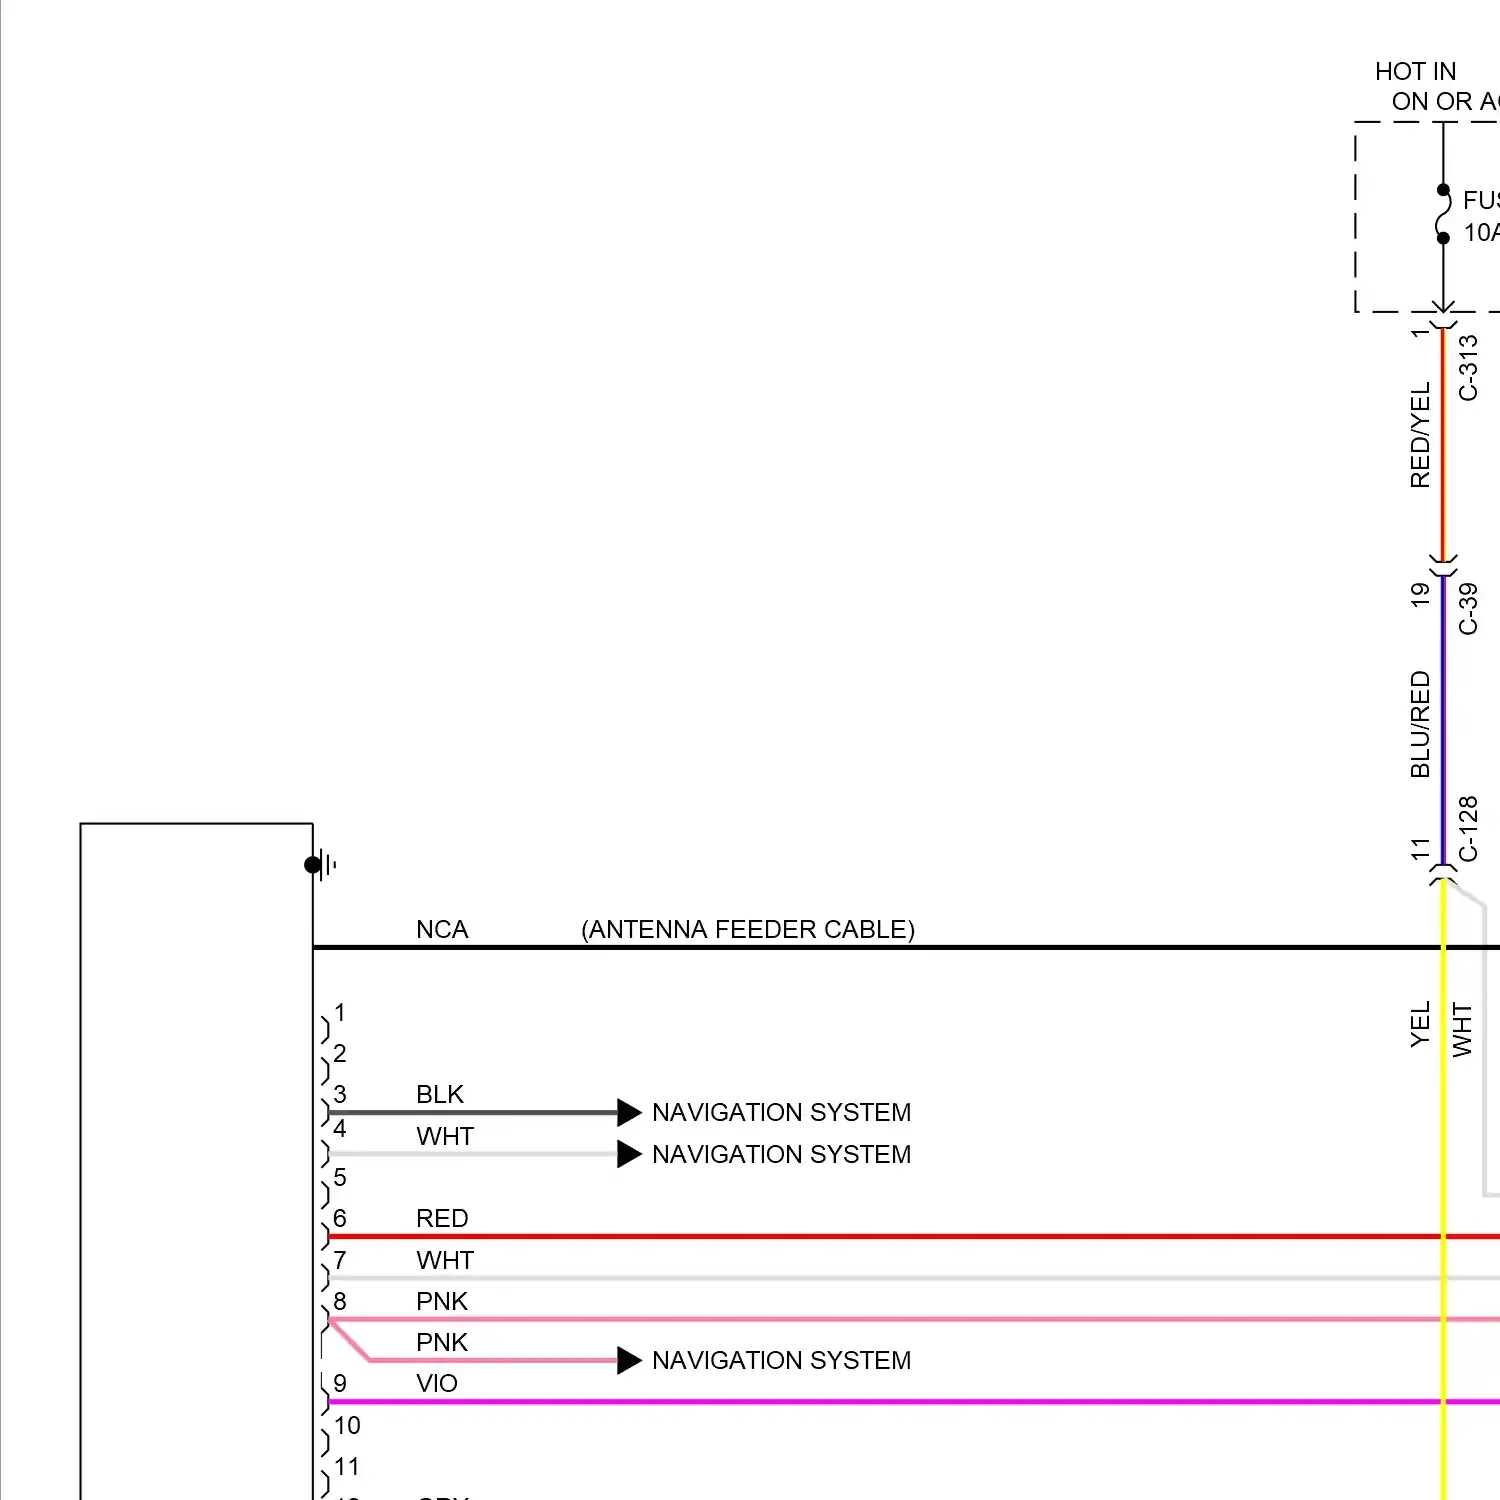Click pin number 1 on the module connector

340,1012
